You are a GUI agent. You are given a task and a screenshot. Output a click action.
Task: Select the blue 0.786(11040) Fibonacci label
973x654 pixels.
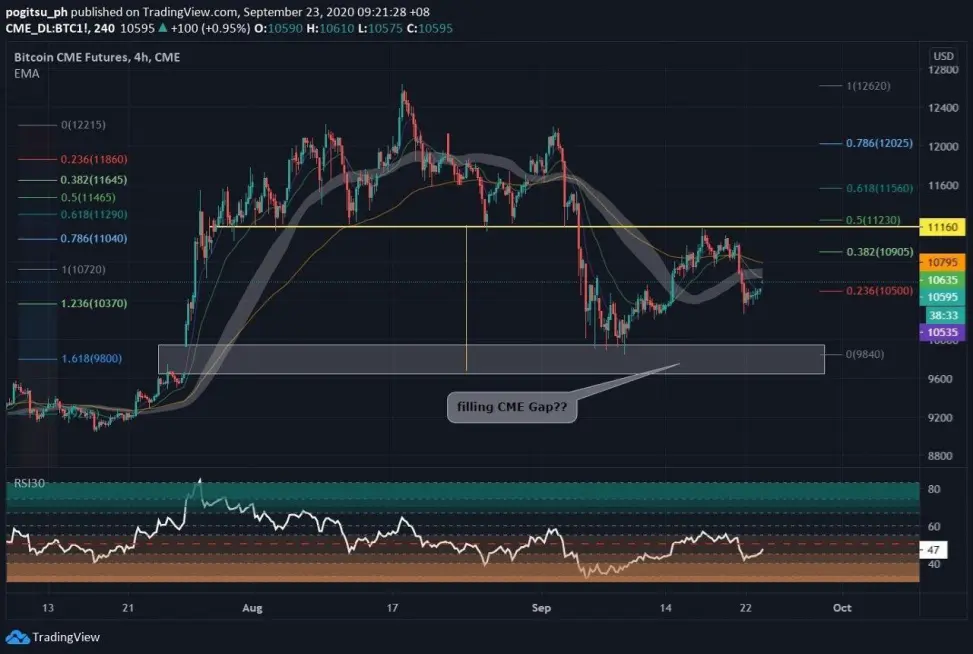tap(94, 238)
